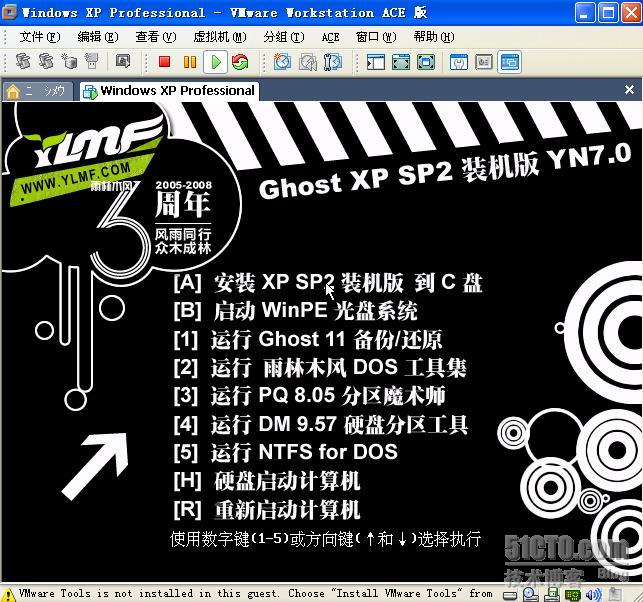Click the new virtual machine sparkle icon
643x602 pixels.
click(x=69, y=62)
